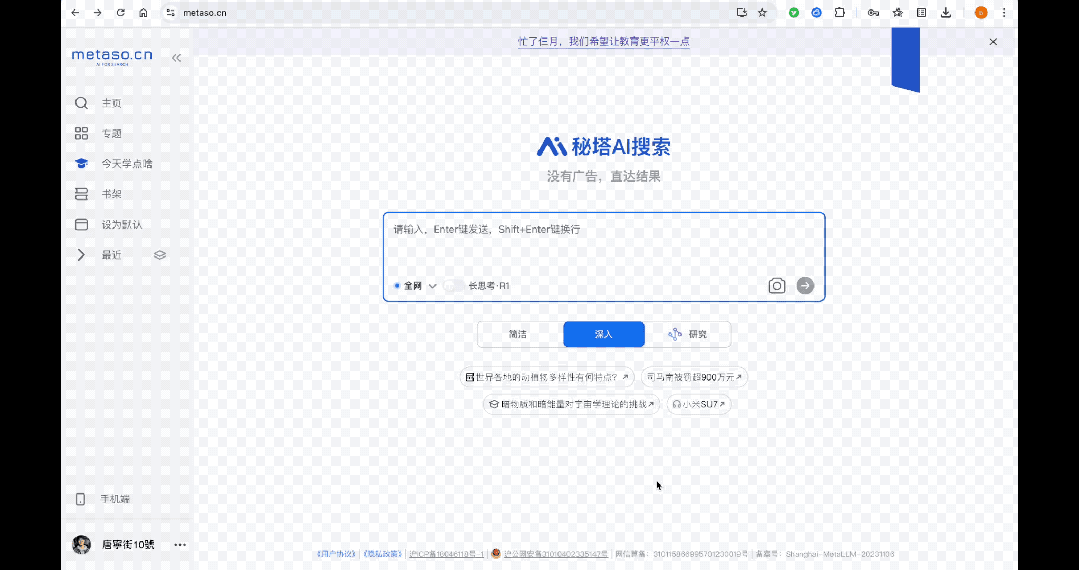Click the 秘塔AI搜索 logo
The height and width of the screenshot is (570, 1079).
pos(603,146)
